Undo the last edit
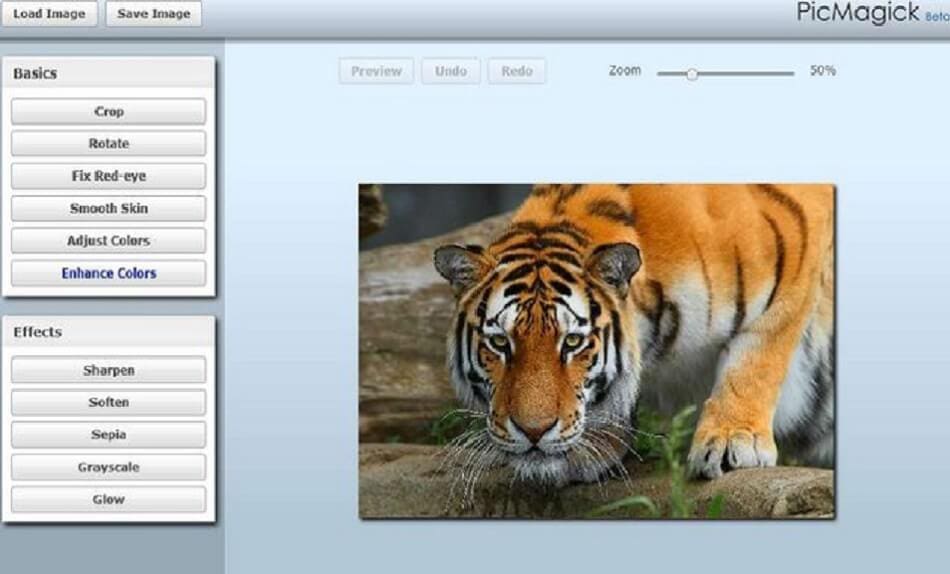This screenshot has height=574, width=950. 451,71
